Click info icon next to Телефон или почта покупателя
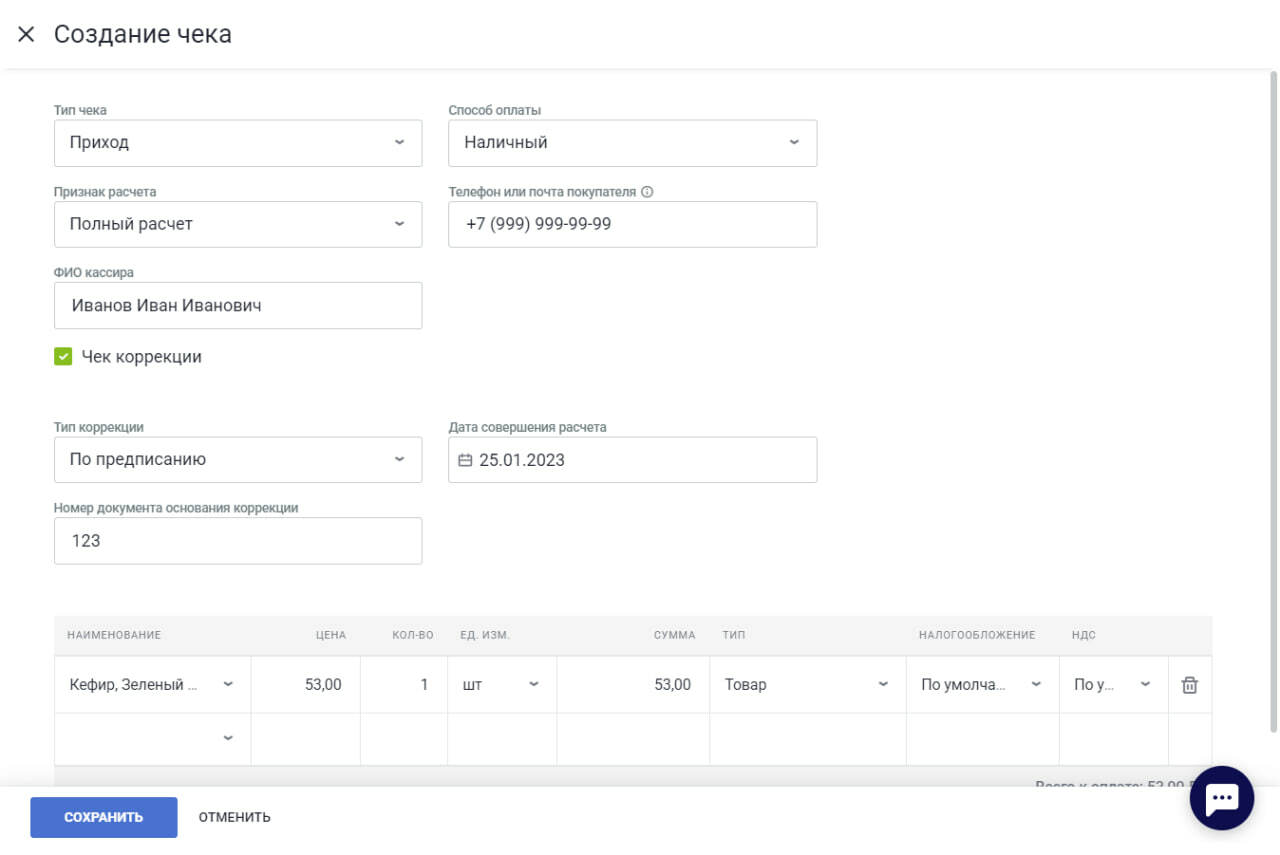1280x855 pixels. [x=647, y=192]
